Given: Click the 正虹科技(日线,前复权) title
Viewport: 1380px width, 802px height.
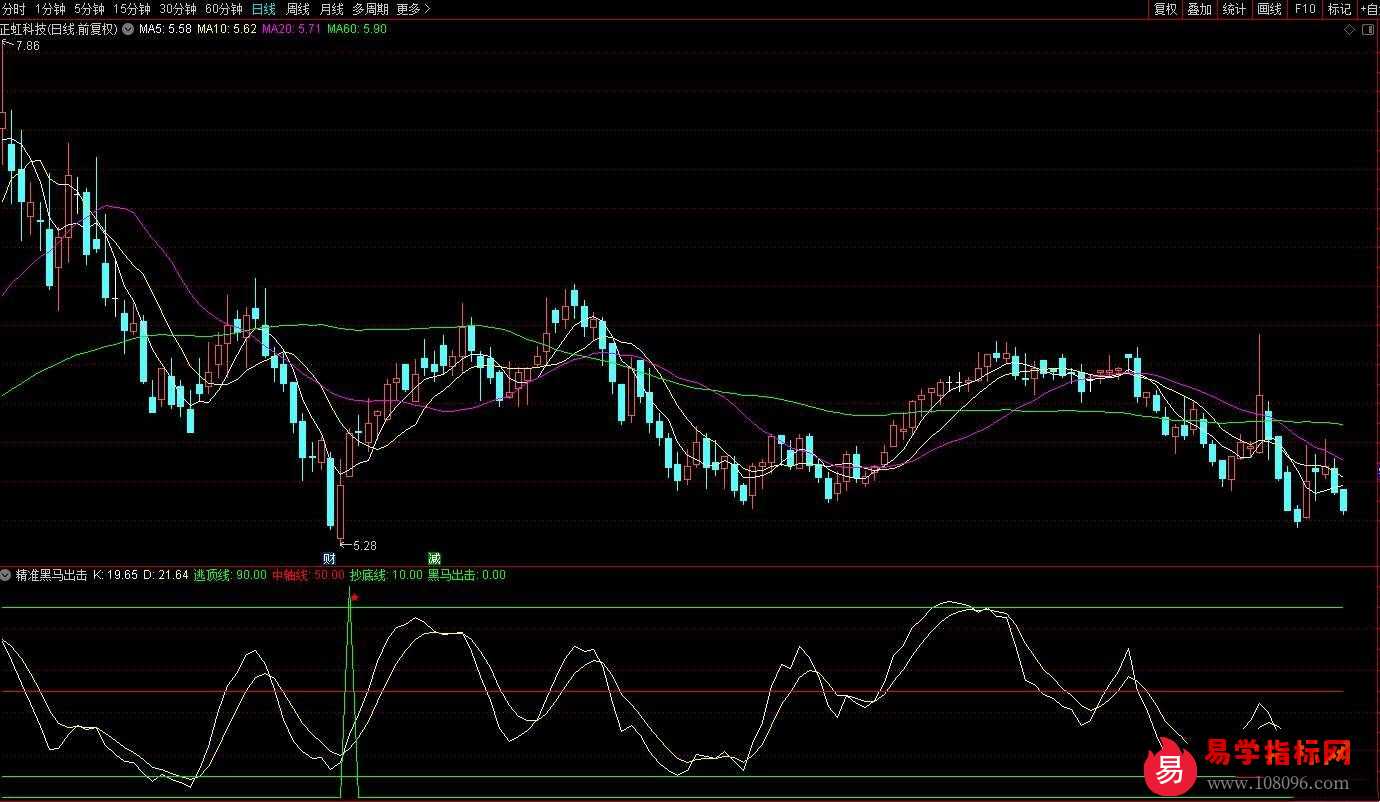Looking at the screenshot, I should 59,29.
